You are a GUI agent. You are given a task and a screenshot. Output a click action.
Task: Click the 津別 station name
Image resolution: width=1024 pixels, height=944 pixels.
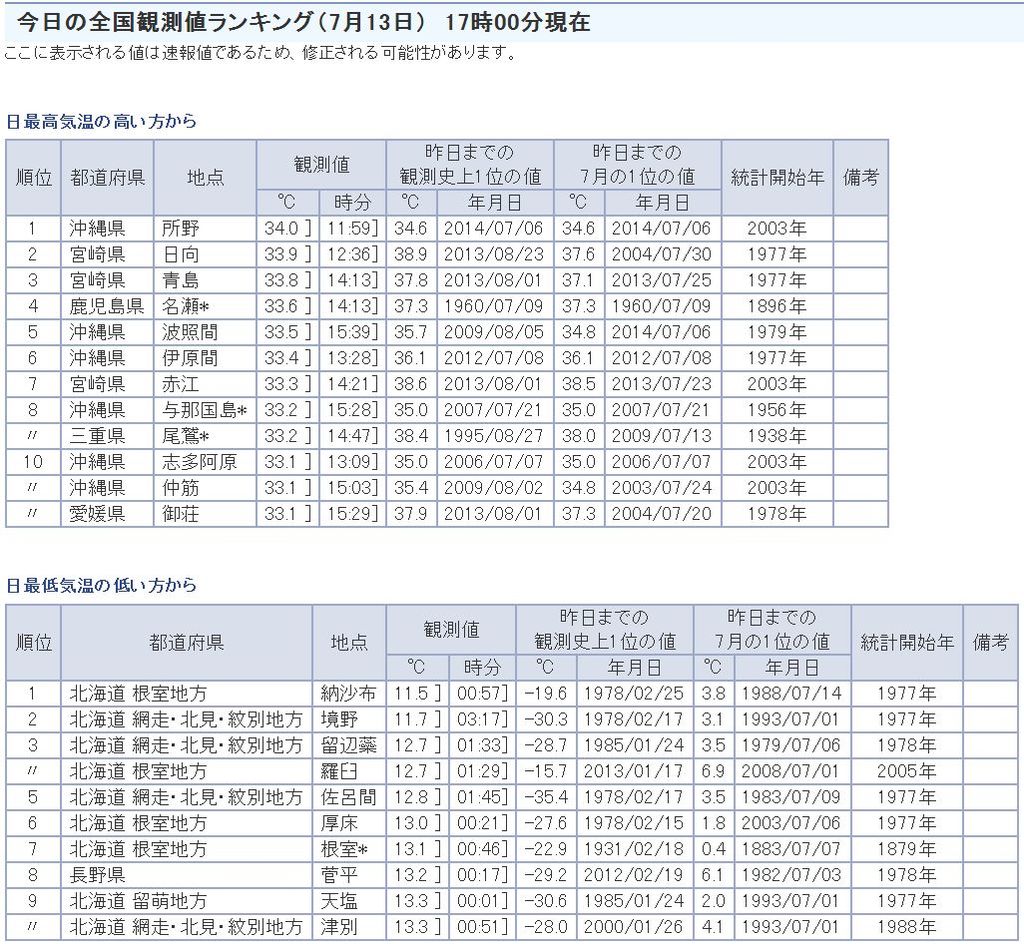pos(340,927)
